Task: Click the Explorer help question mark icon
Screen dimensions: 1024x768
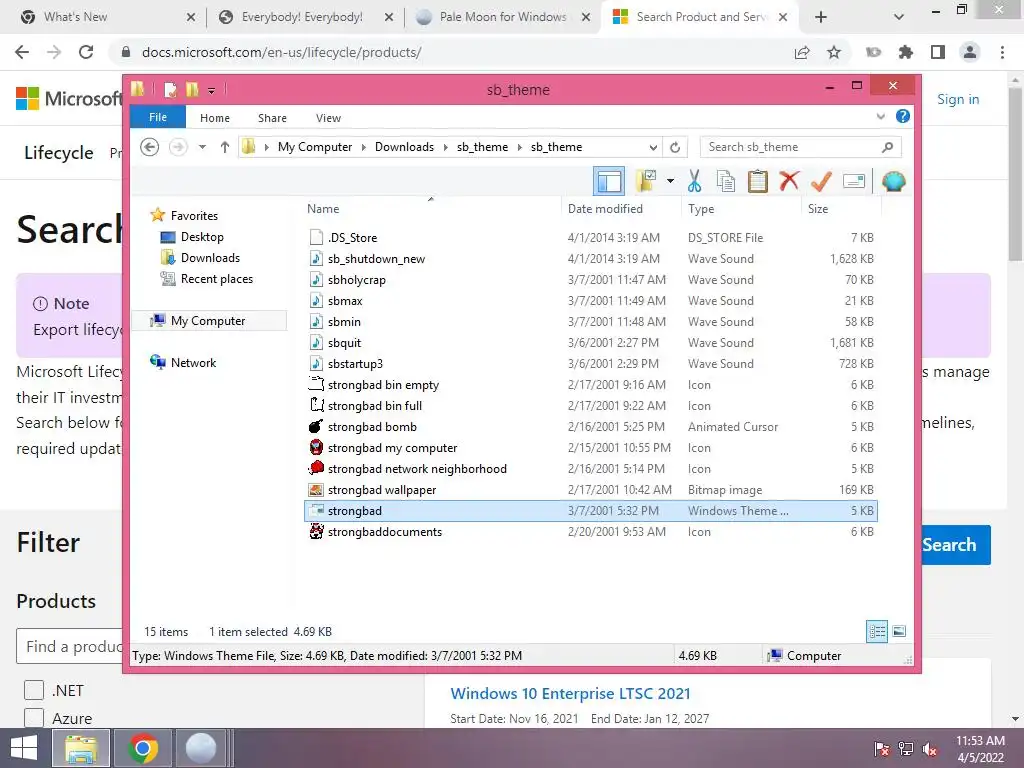Action: [x=903, y=116]
